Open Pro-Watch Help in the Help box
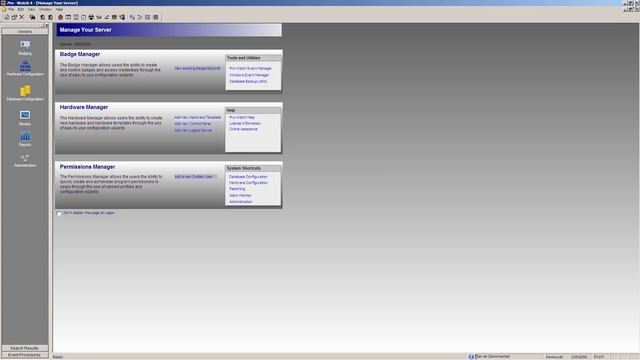Viewport: 640px width, 360px height. [242, 117]
